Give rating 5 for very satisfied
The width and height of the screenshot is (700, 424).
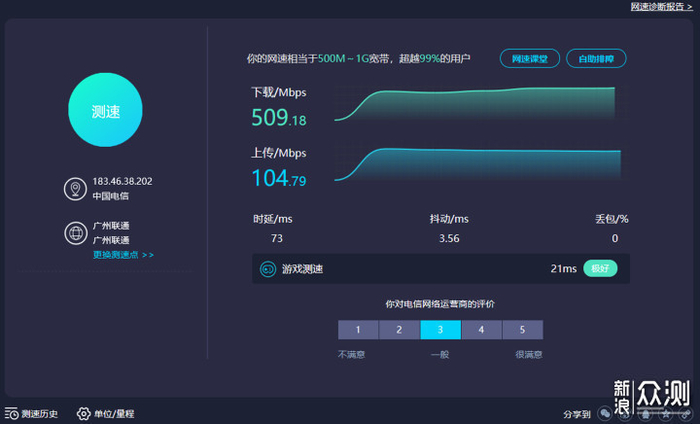coord(522,330)
